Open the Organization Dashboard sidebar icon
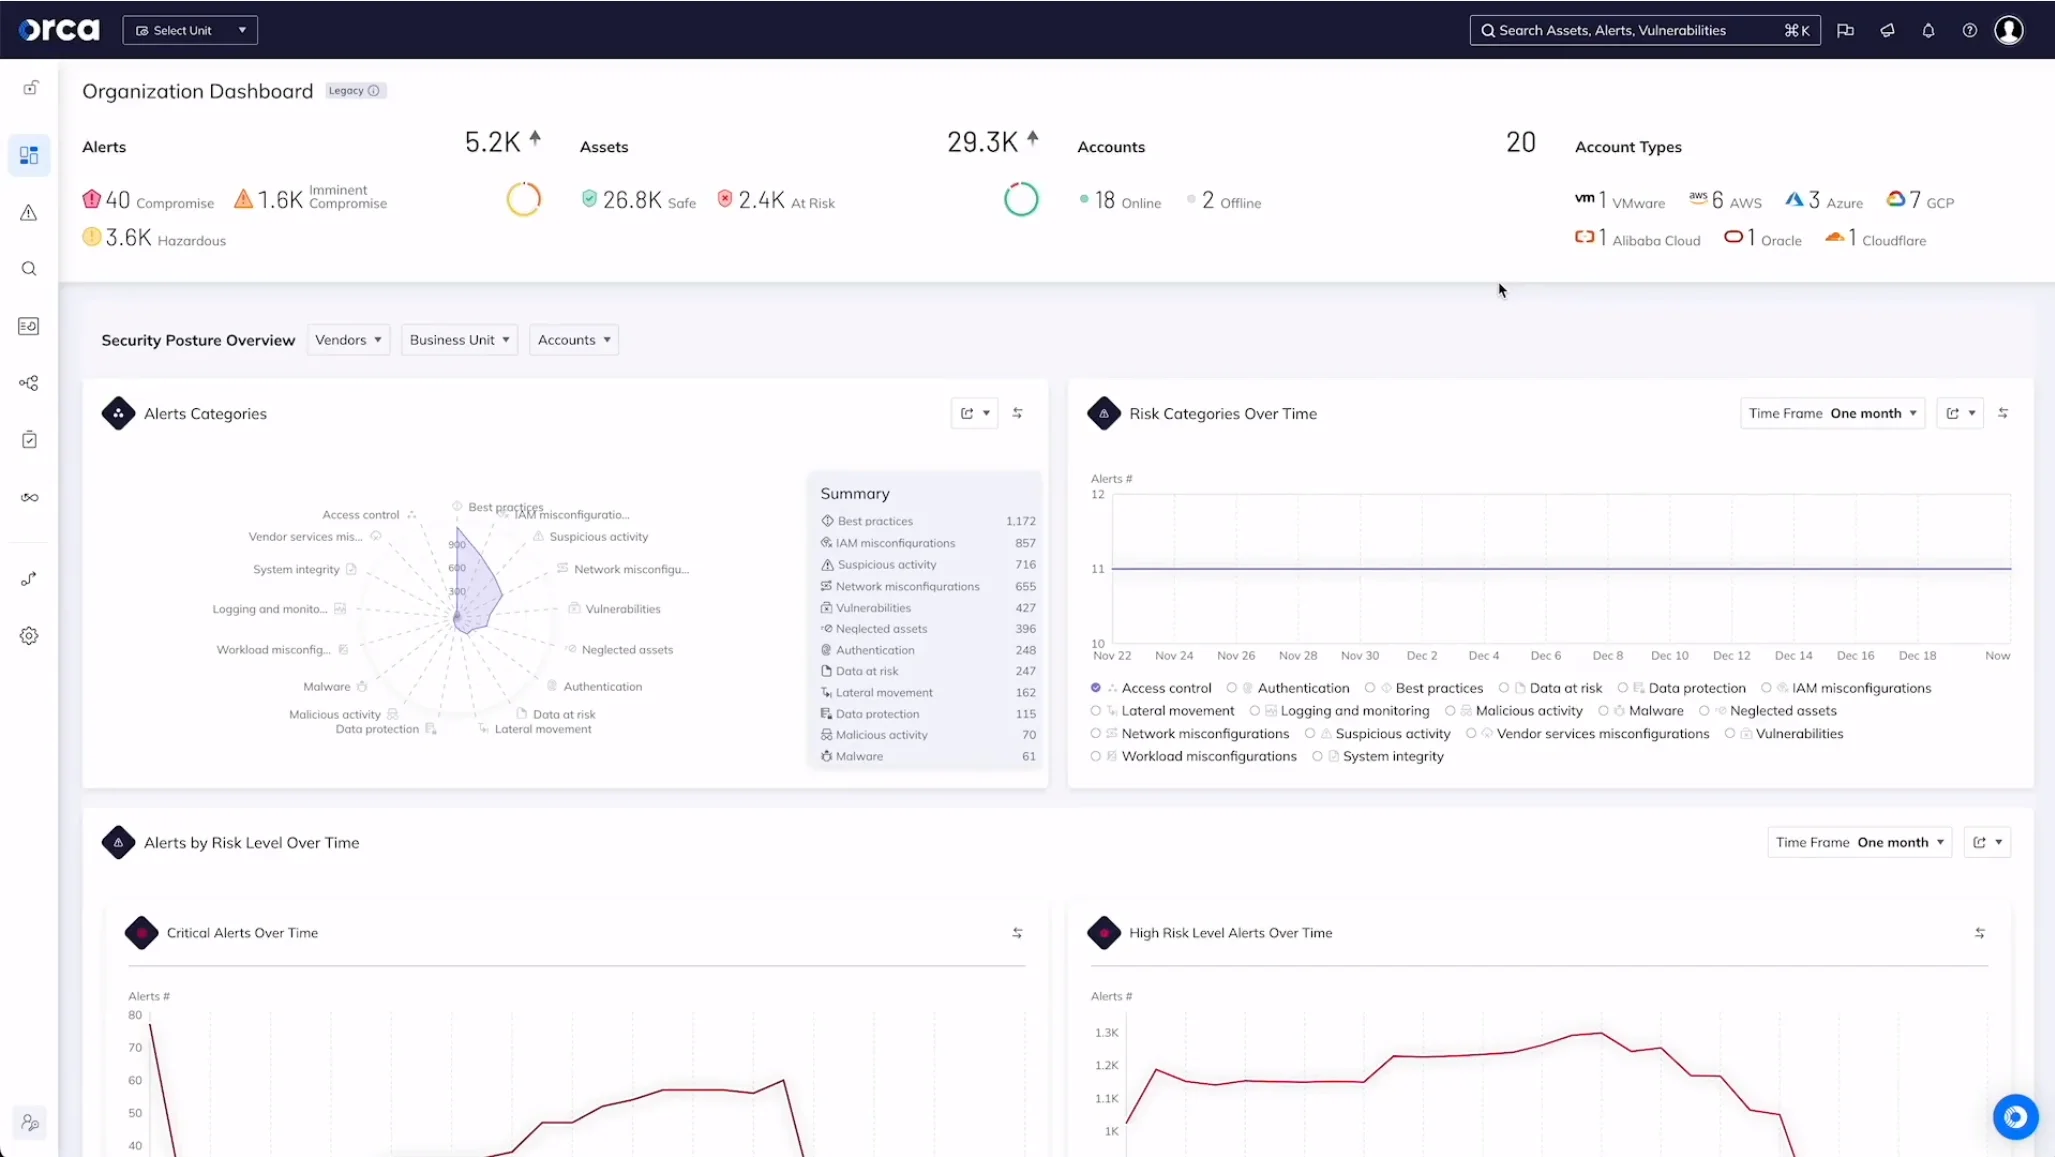The width and height of the screenshot is (2055, 1157). tap(29, 155)
